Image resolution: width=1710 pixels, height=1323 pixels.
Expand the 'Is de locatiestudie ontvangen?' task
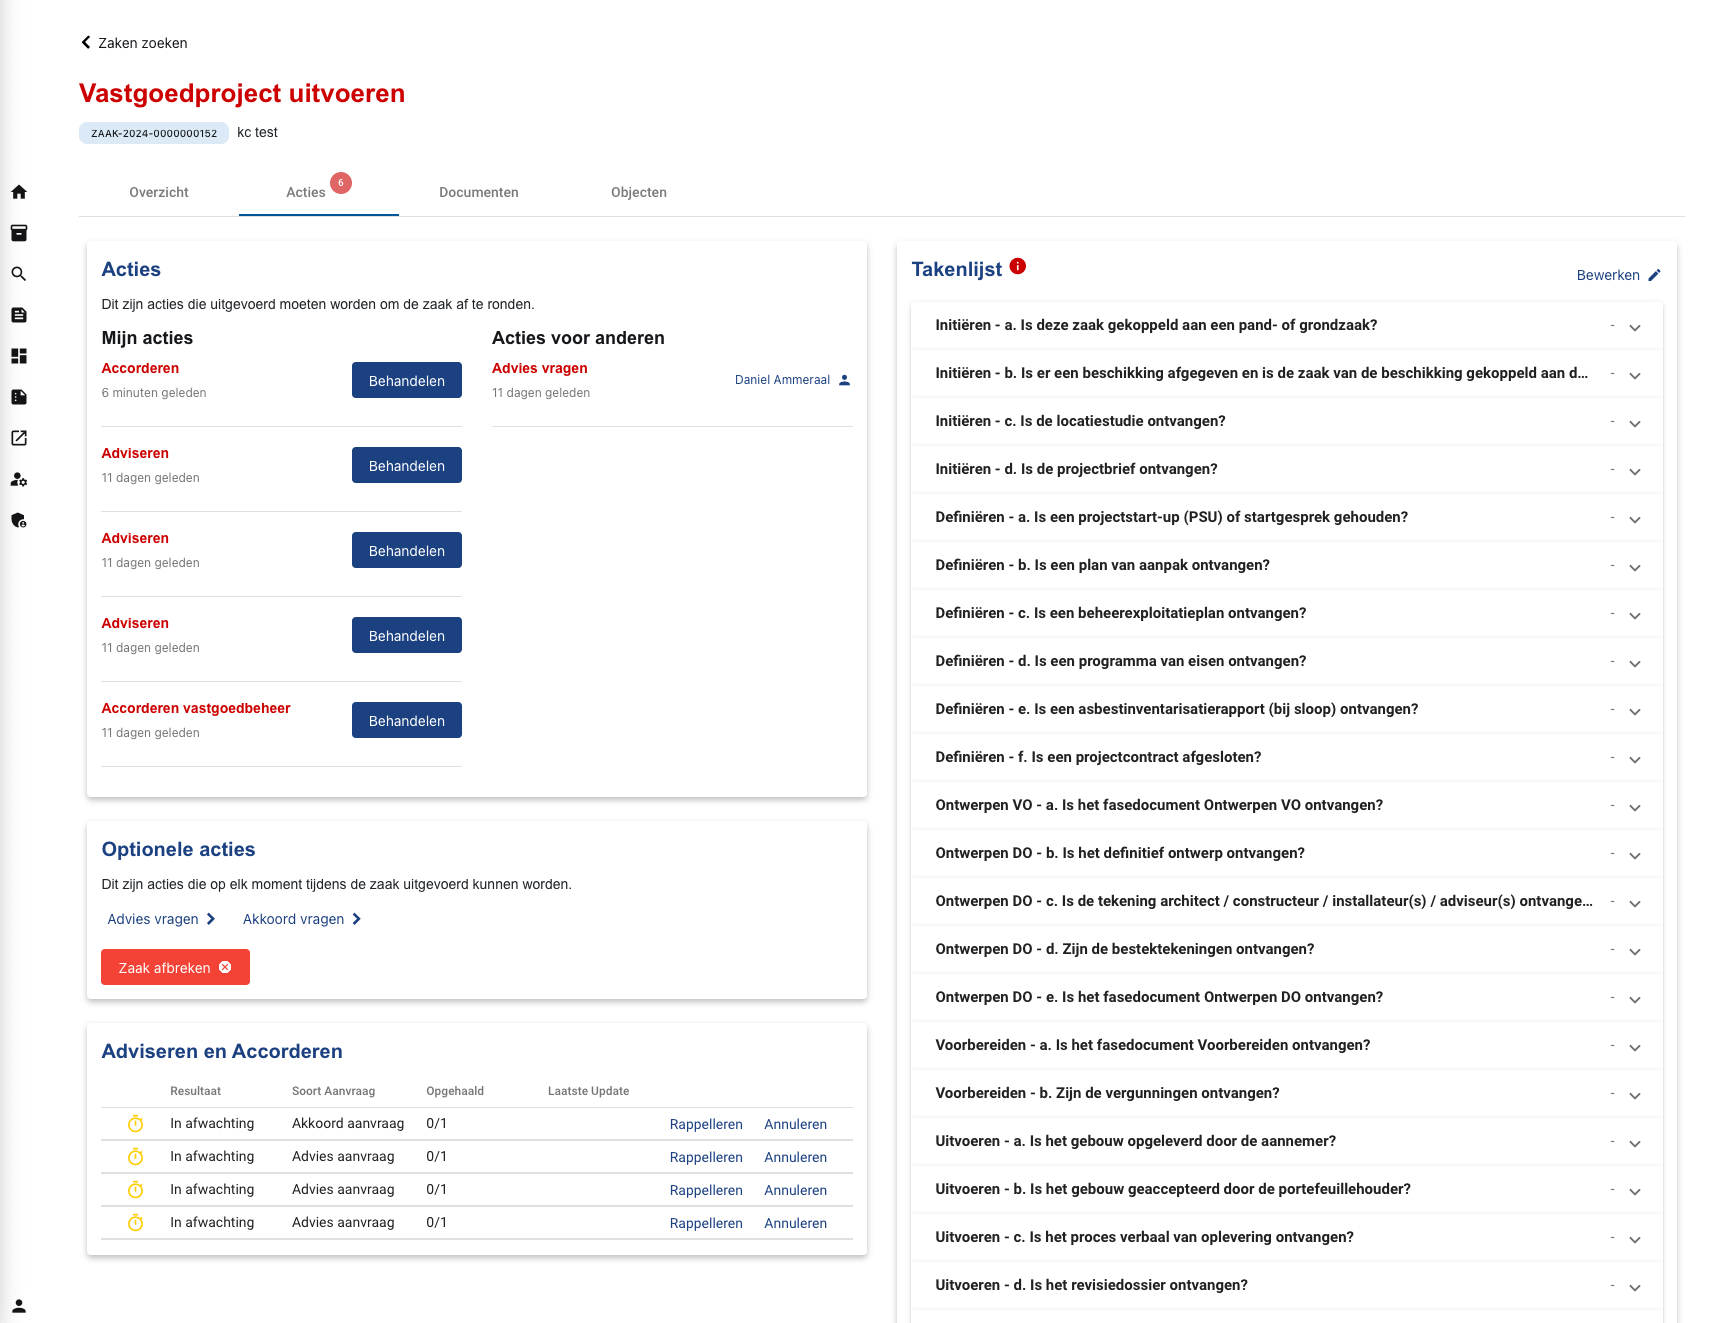click(x=1287, y=421)
